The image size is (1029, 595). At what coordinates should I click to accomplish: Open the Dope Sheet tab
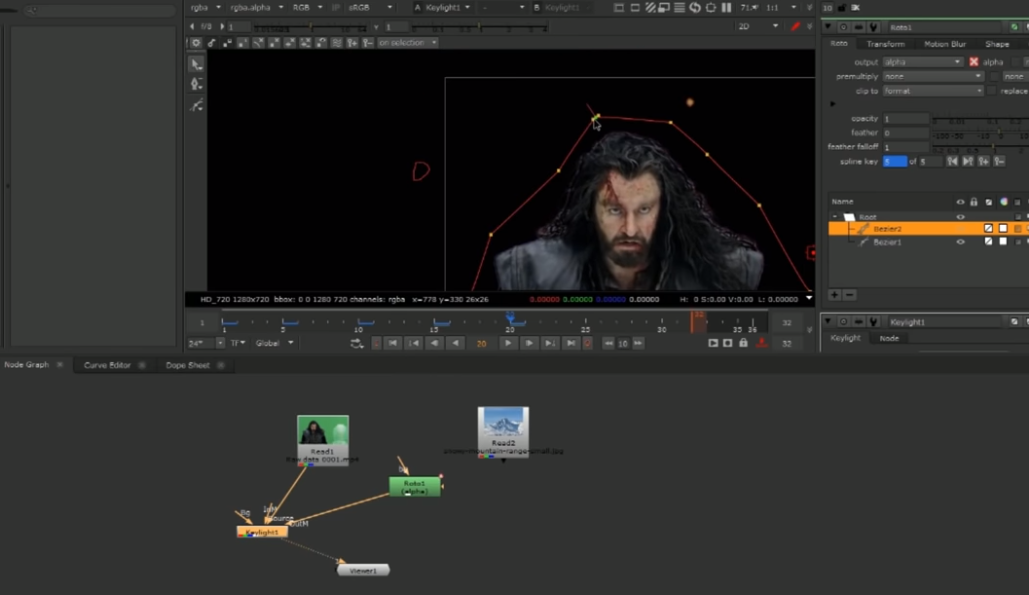coord(188,365)
